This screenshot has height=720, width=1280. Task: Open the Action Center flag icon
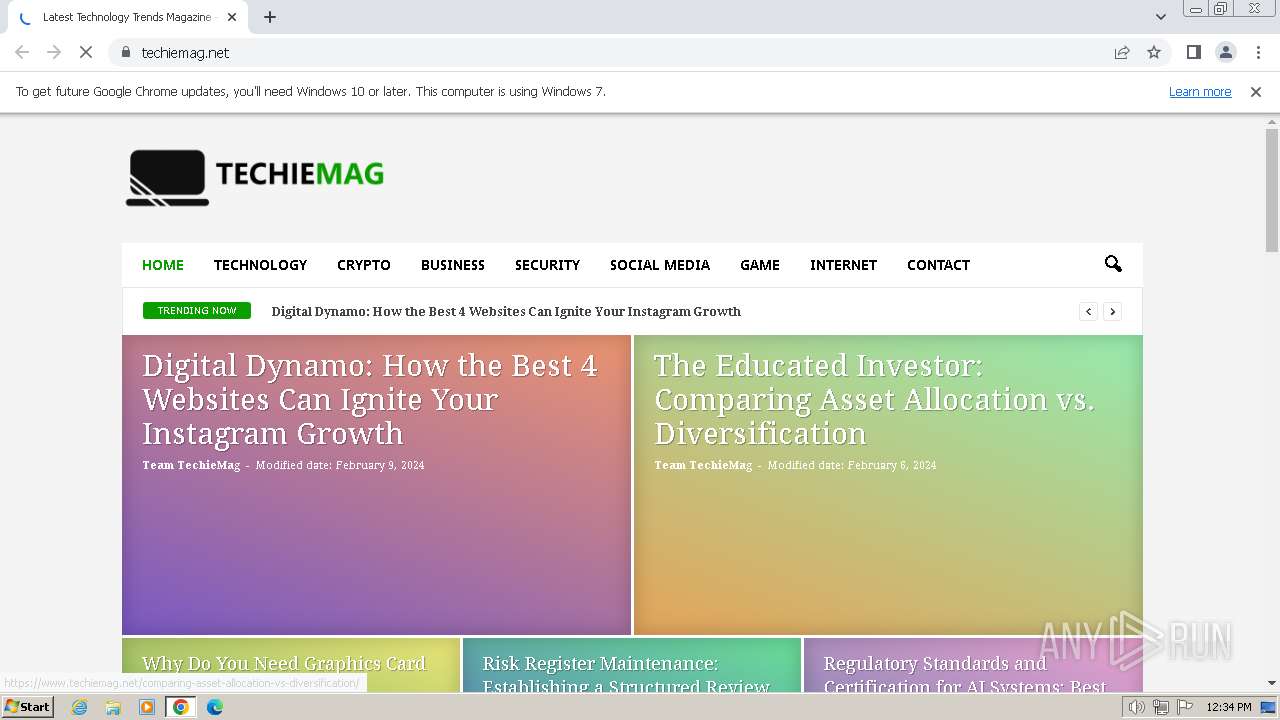tap(1185, 707)
